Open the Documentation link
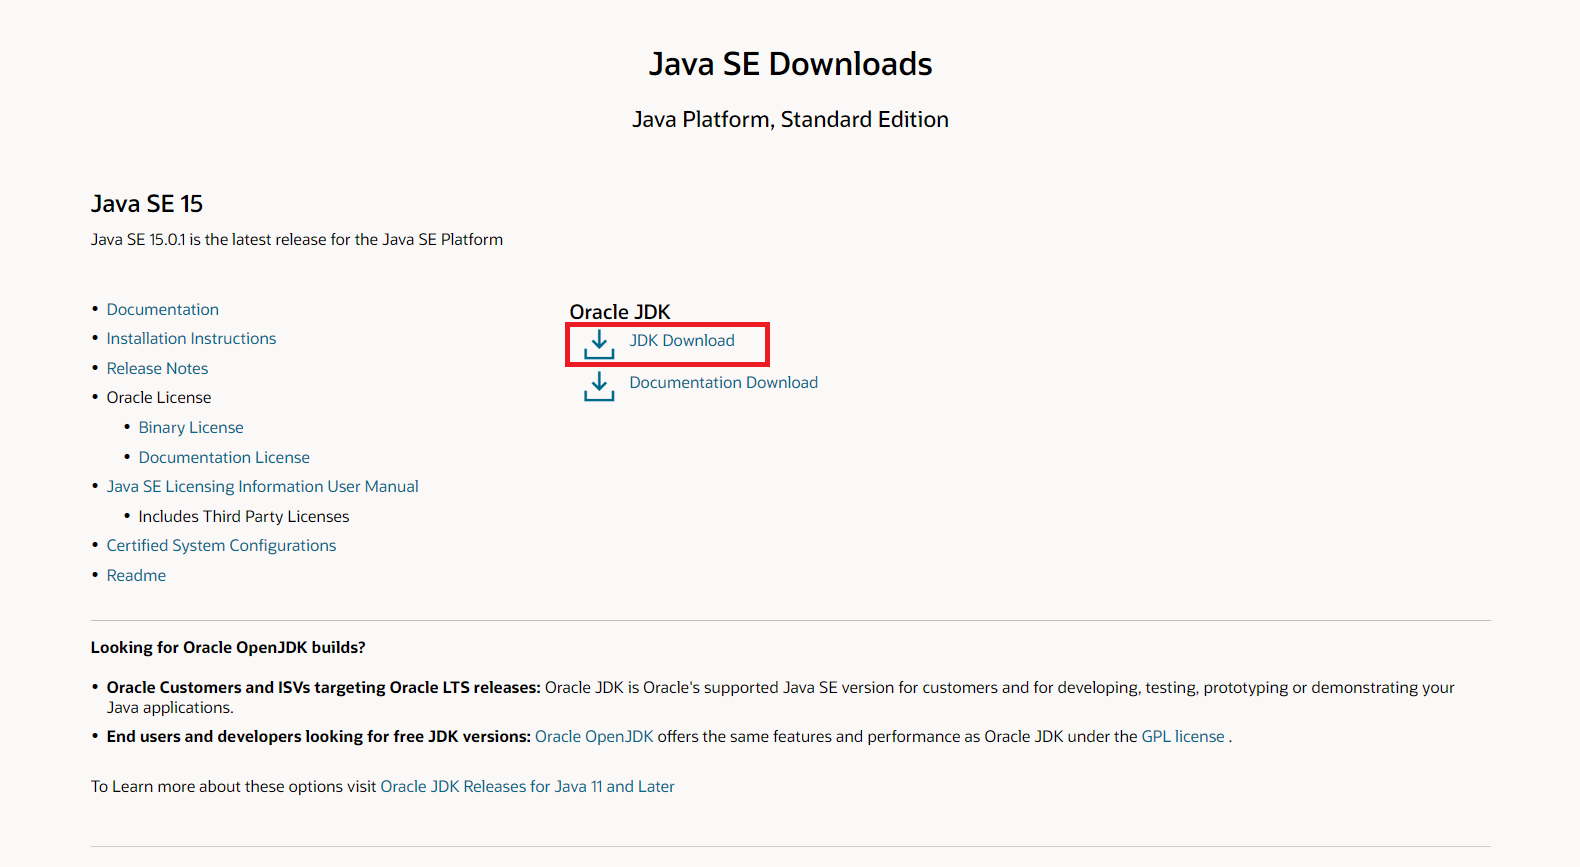The image size is (1580, 867). point(163,309)
